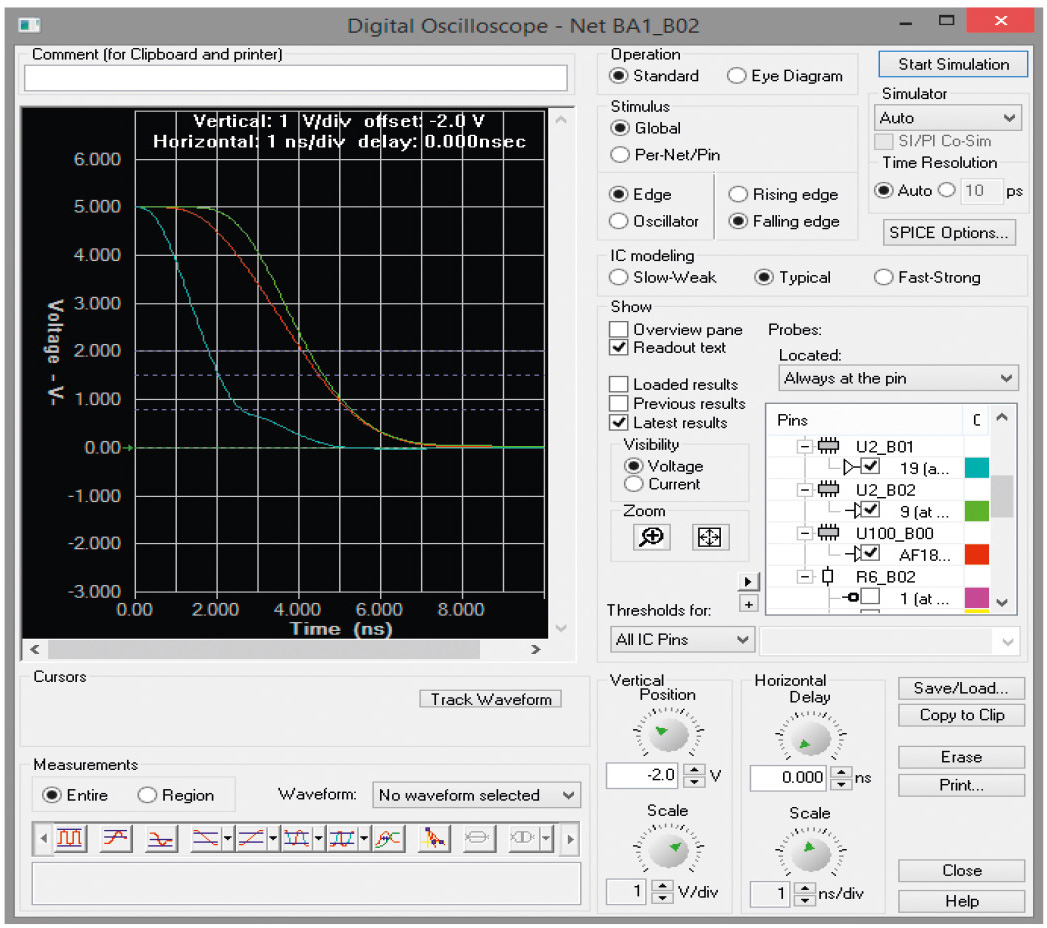This screenshot has height=928, width=1047.
Task: Enable Loaded results display
Action: point(619,384)
